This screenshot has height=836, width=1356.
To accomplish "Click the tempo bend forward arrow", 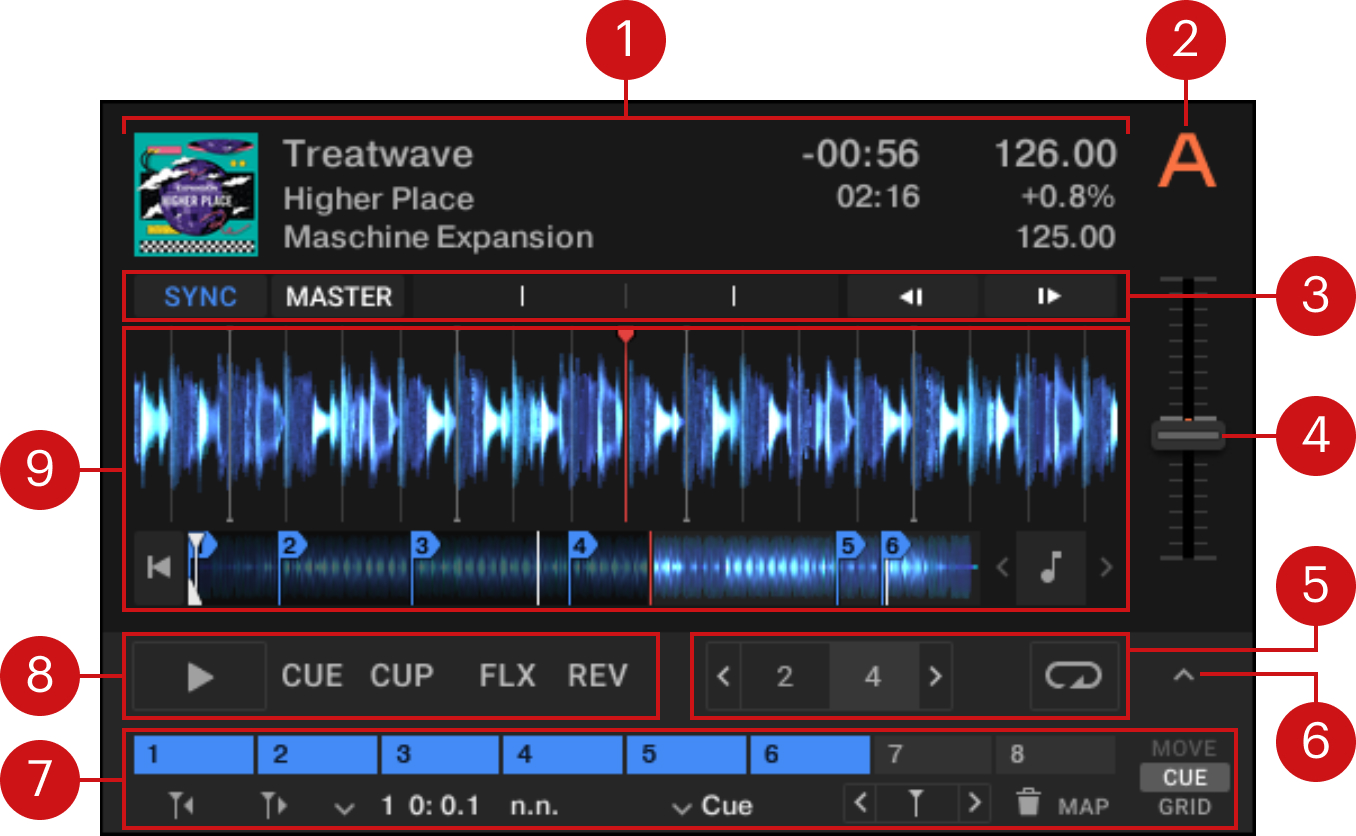I will coord(1049,297).
